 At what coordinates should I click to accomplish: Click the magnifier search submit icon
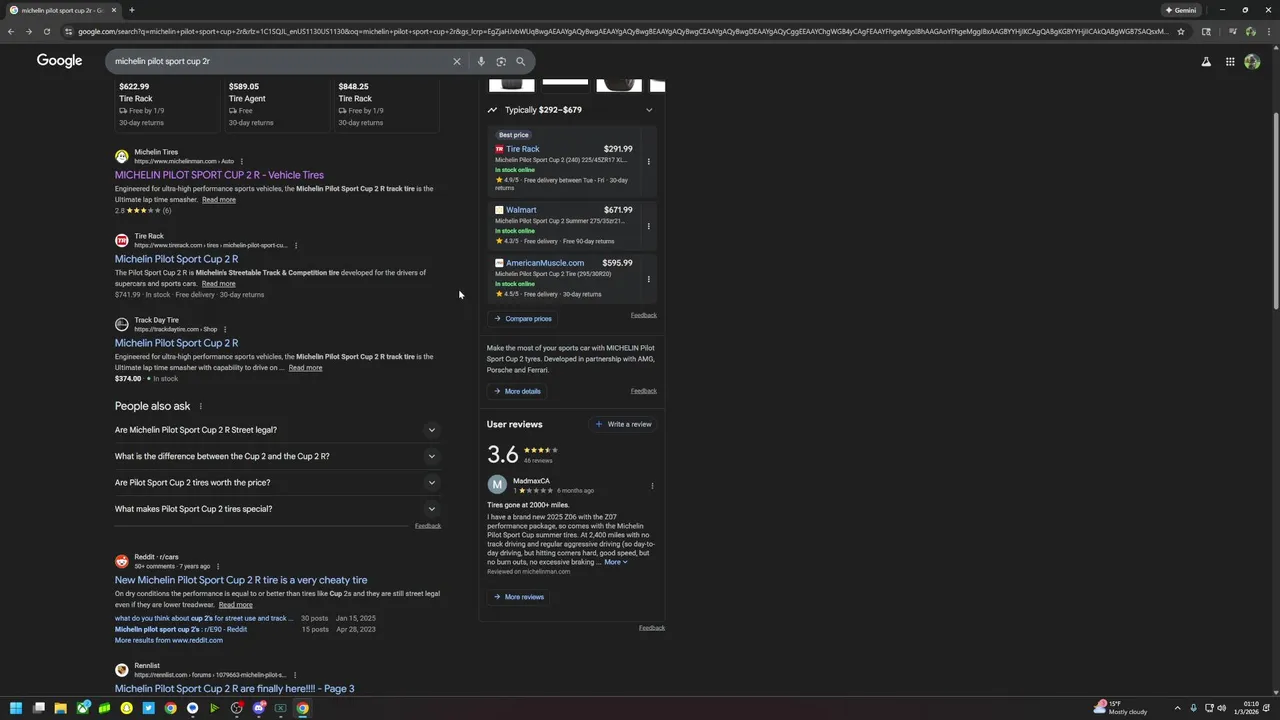click(x=520, y=61)
